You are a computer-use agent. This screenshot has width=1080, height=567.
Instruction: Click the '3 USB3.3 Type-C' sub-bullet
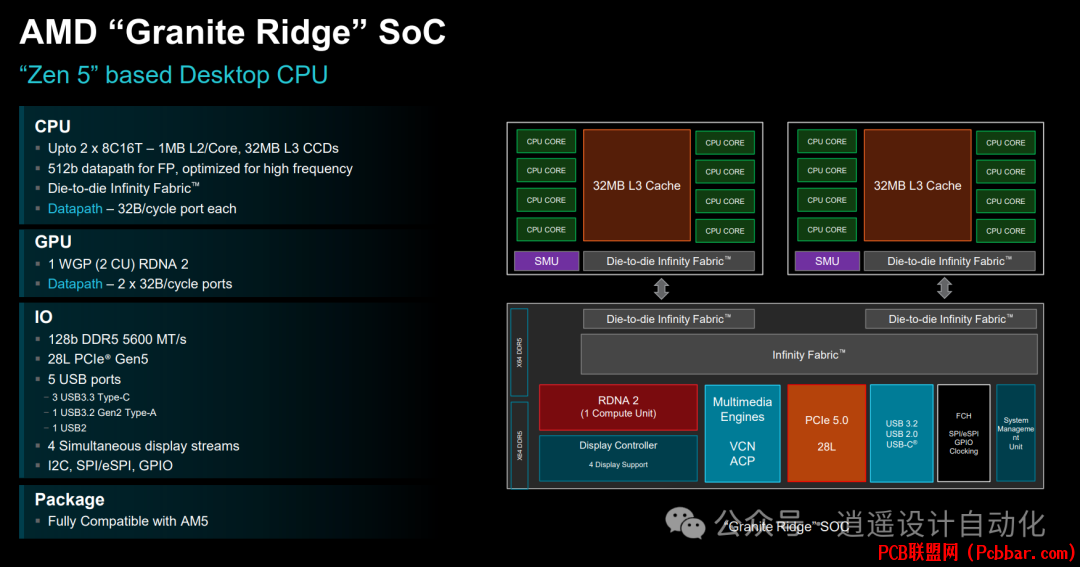coord(91,398)
